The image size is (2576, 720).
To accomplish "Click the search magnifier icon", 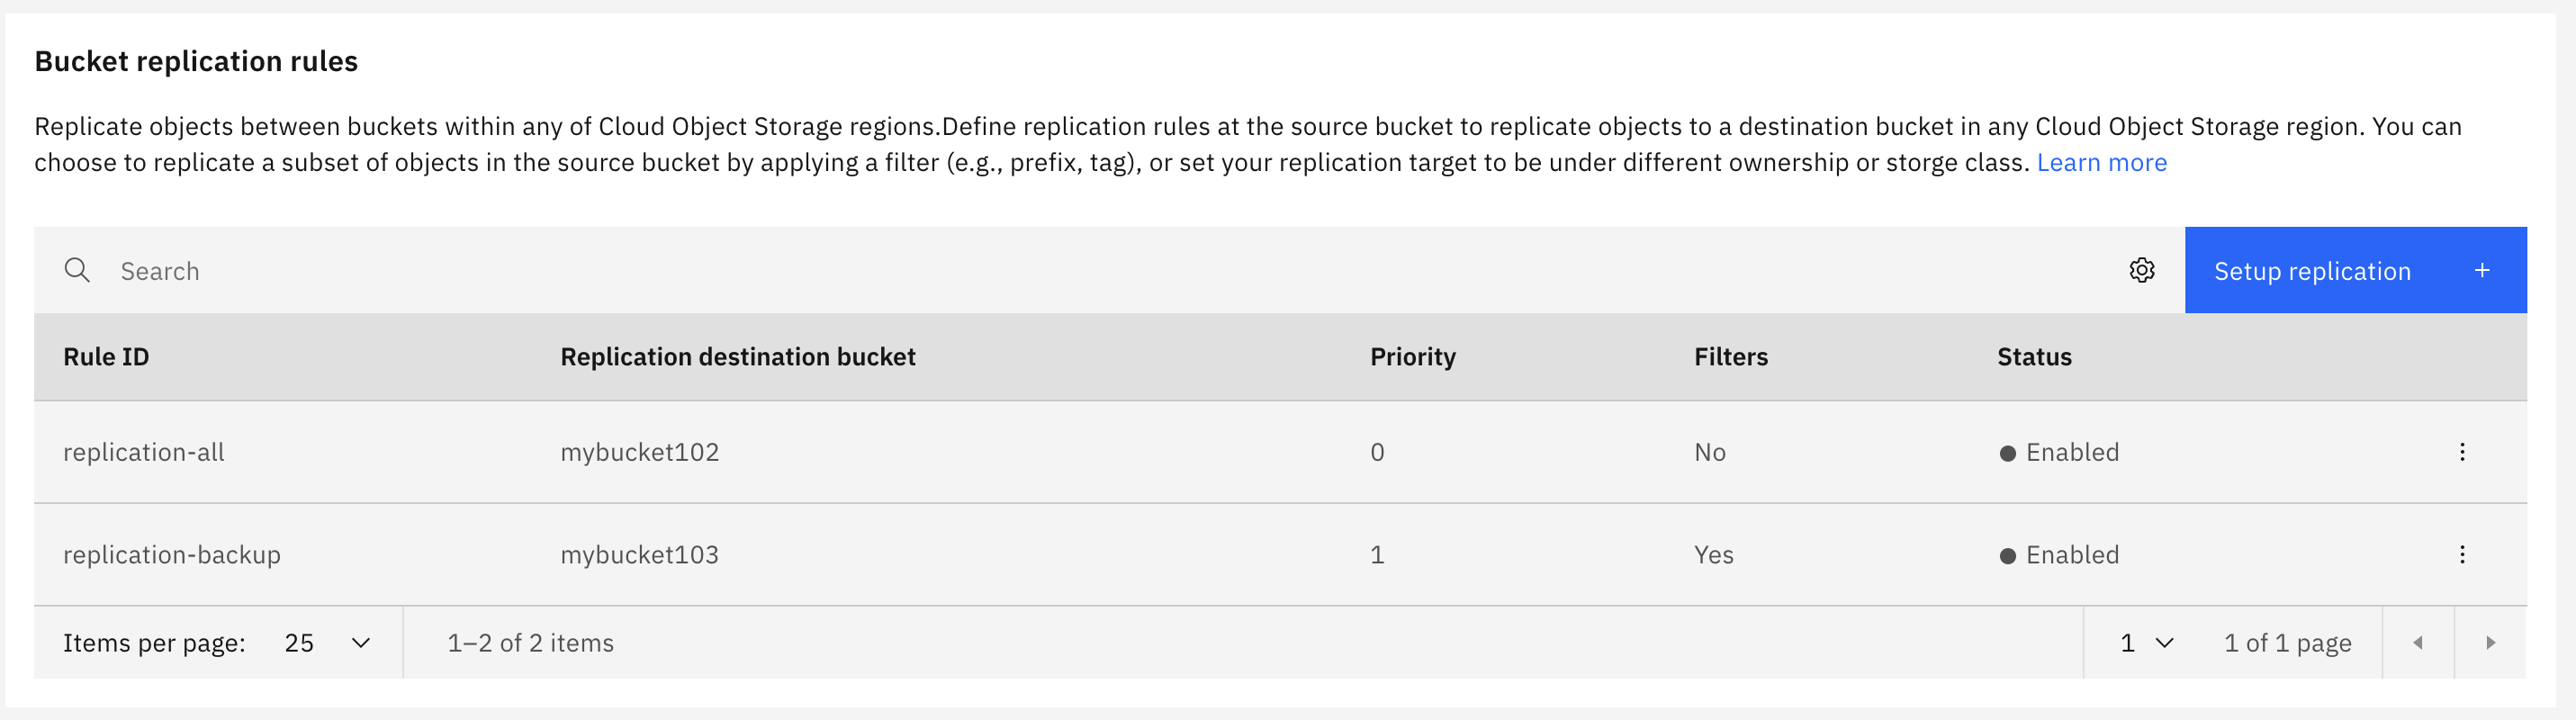I will tap(77, 270).
